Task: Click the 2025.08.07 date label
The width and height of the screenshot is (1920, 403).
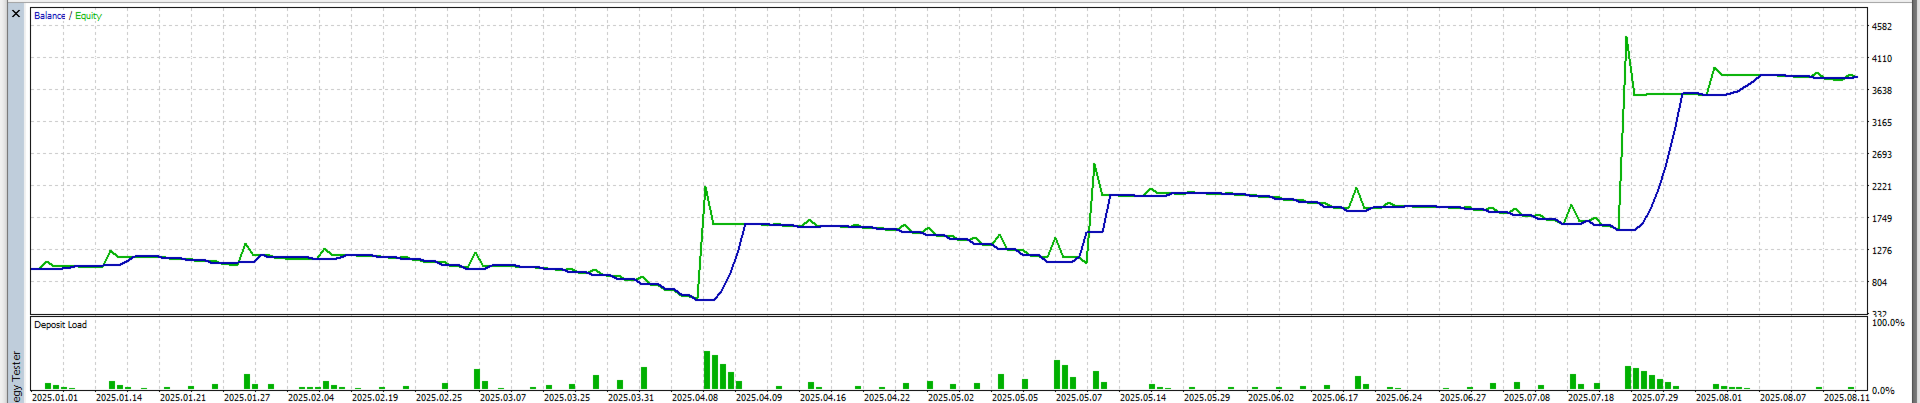Action: [1783, 398]
